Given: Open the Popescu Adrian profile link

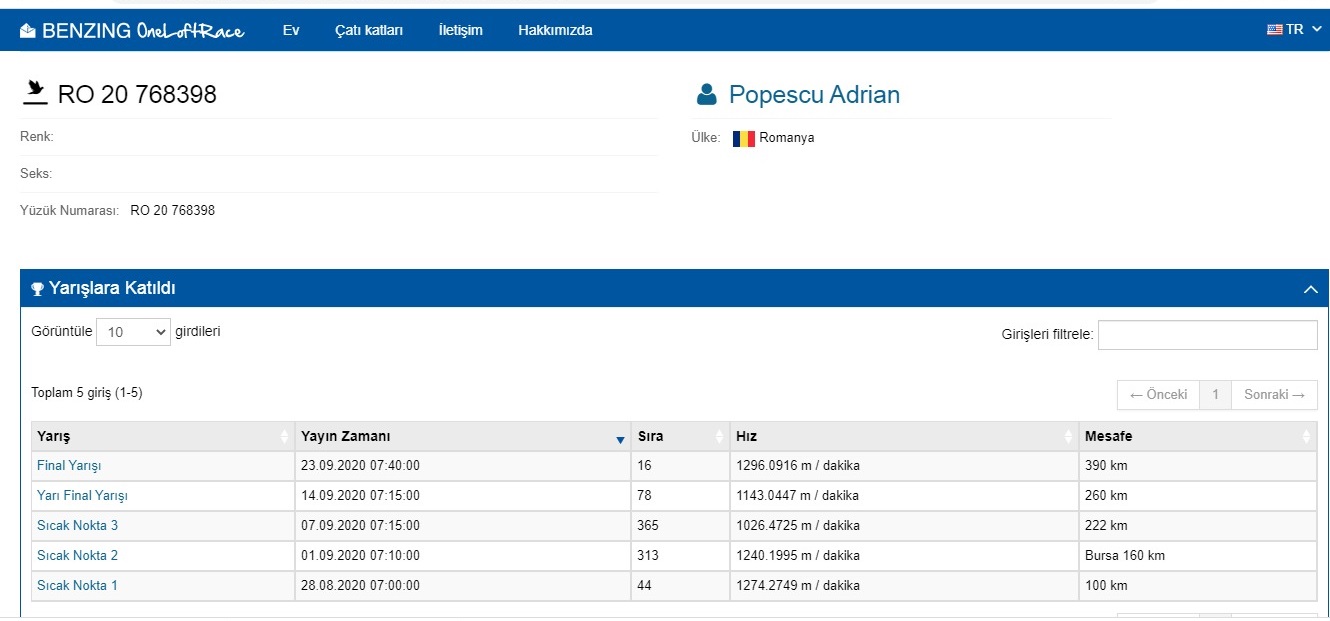Looking at the screenshot, I should click(x=814, y=94).
